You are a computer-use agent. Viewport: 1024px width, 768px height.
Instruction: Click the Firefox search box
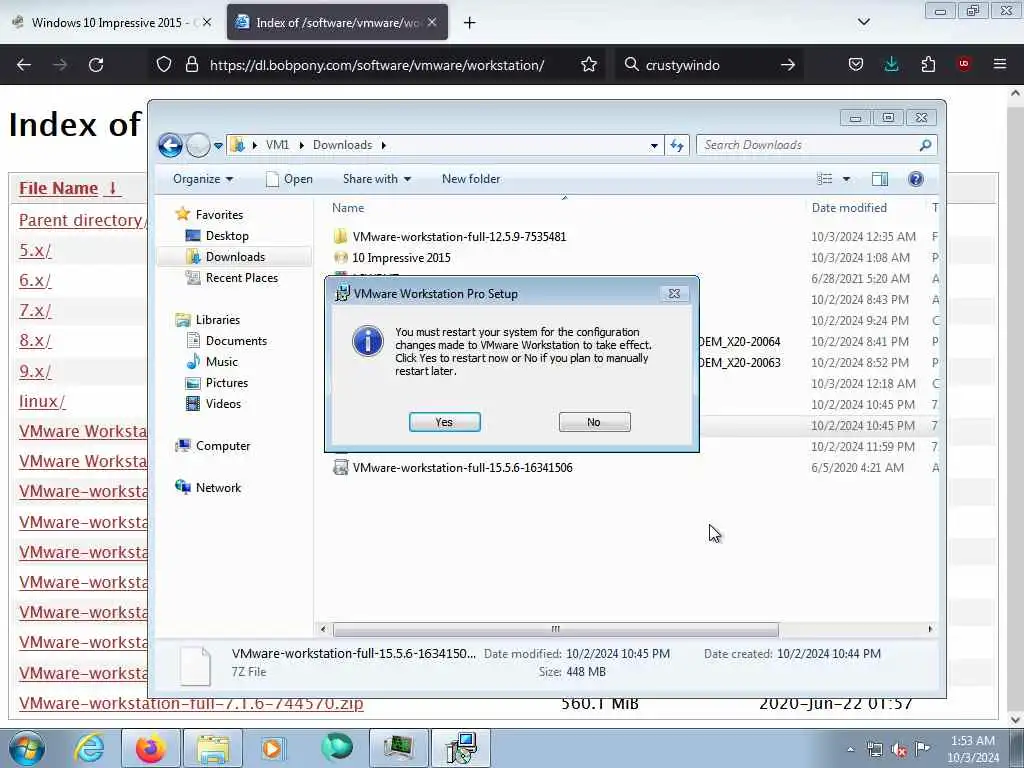coord(709,65)
